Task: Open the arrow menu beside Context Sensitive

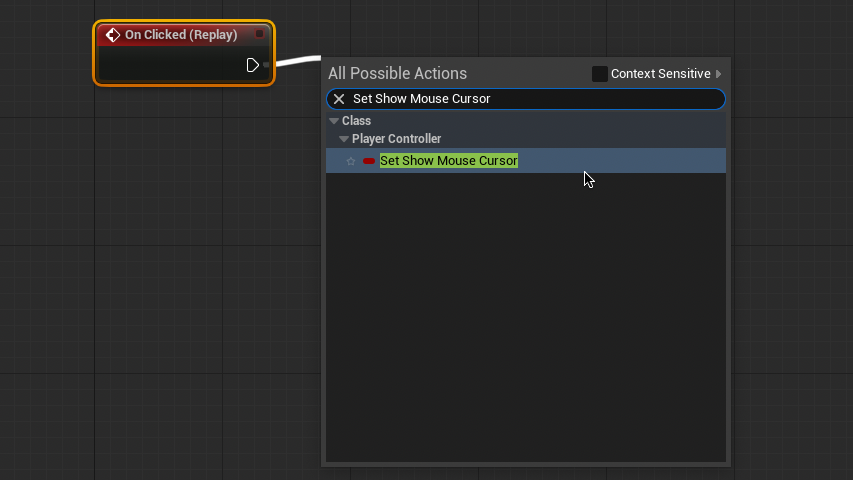Action: pyautogui.click(x=718, y=74)
